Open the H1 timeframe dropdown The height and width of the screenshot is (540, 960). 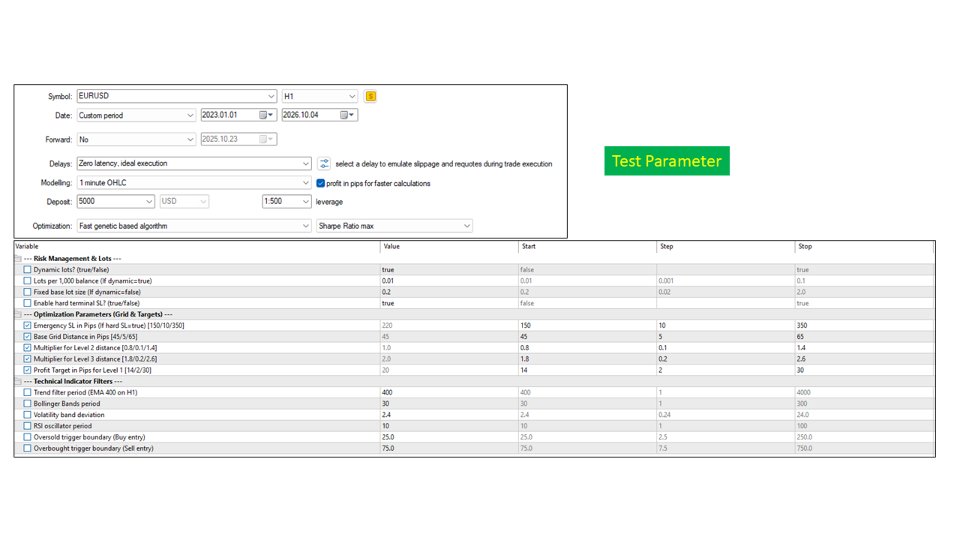pyautogui.click(x=320, y=96)
